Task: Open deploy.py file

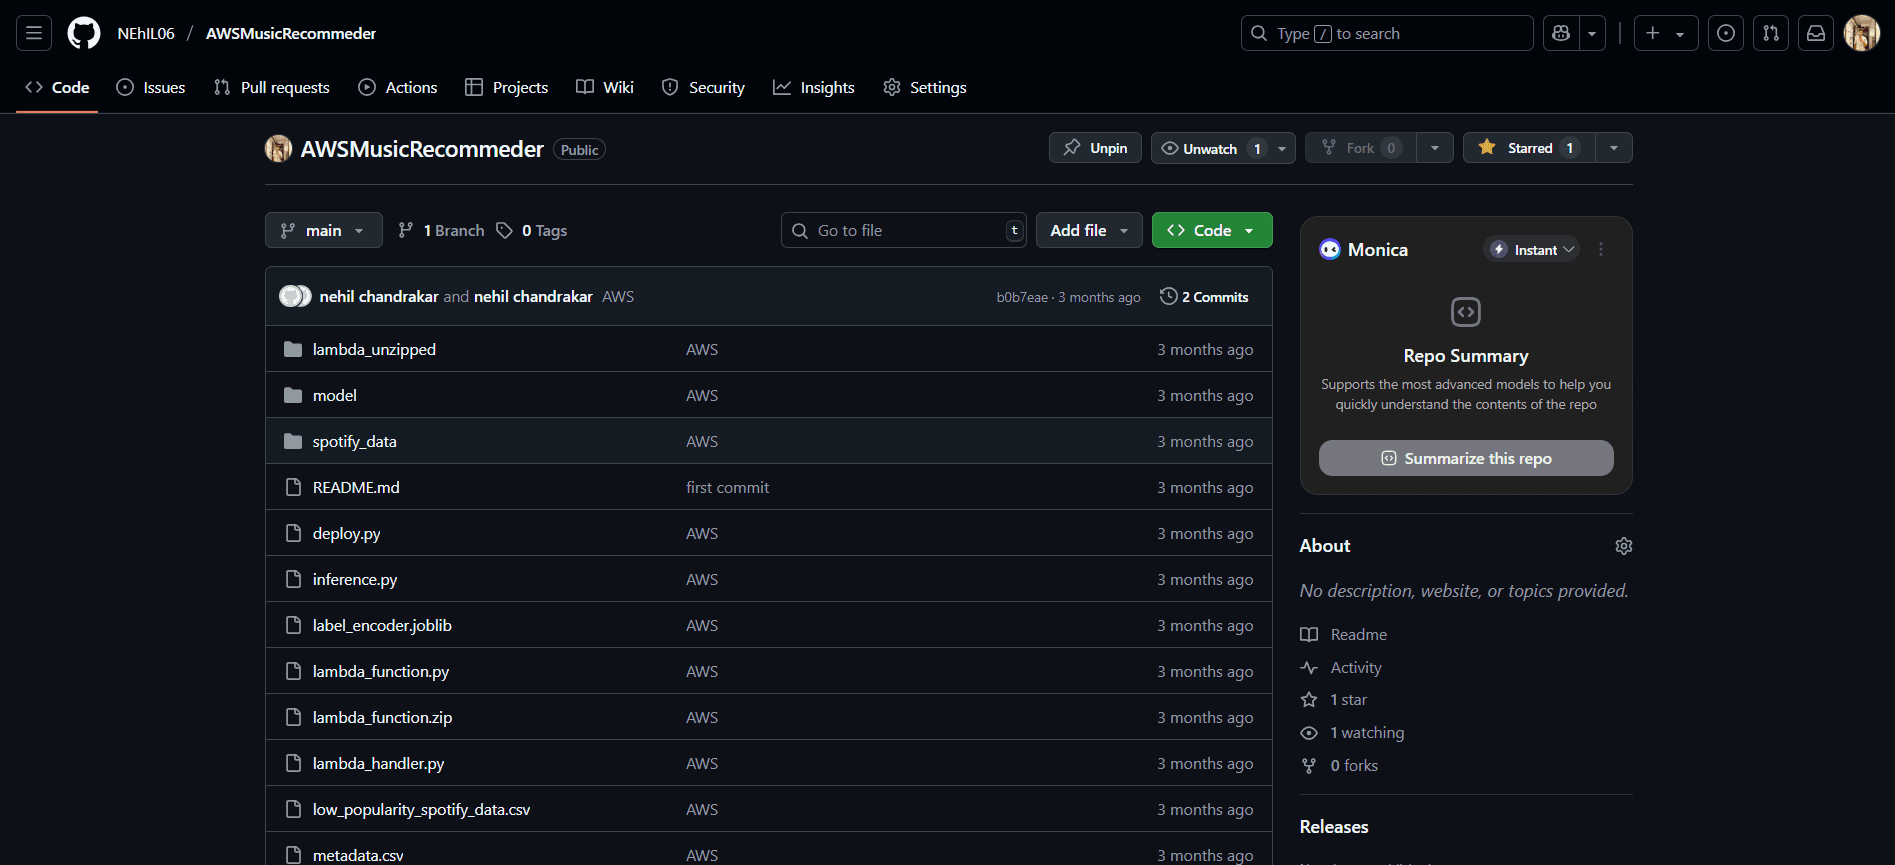Action: point(346,533)
